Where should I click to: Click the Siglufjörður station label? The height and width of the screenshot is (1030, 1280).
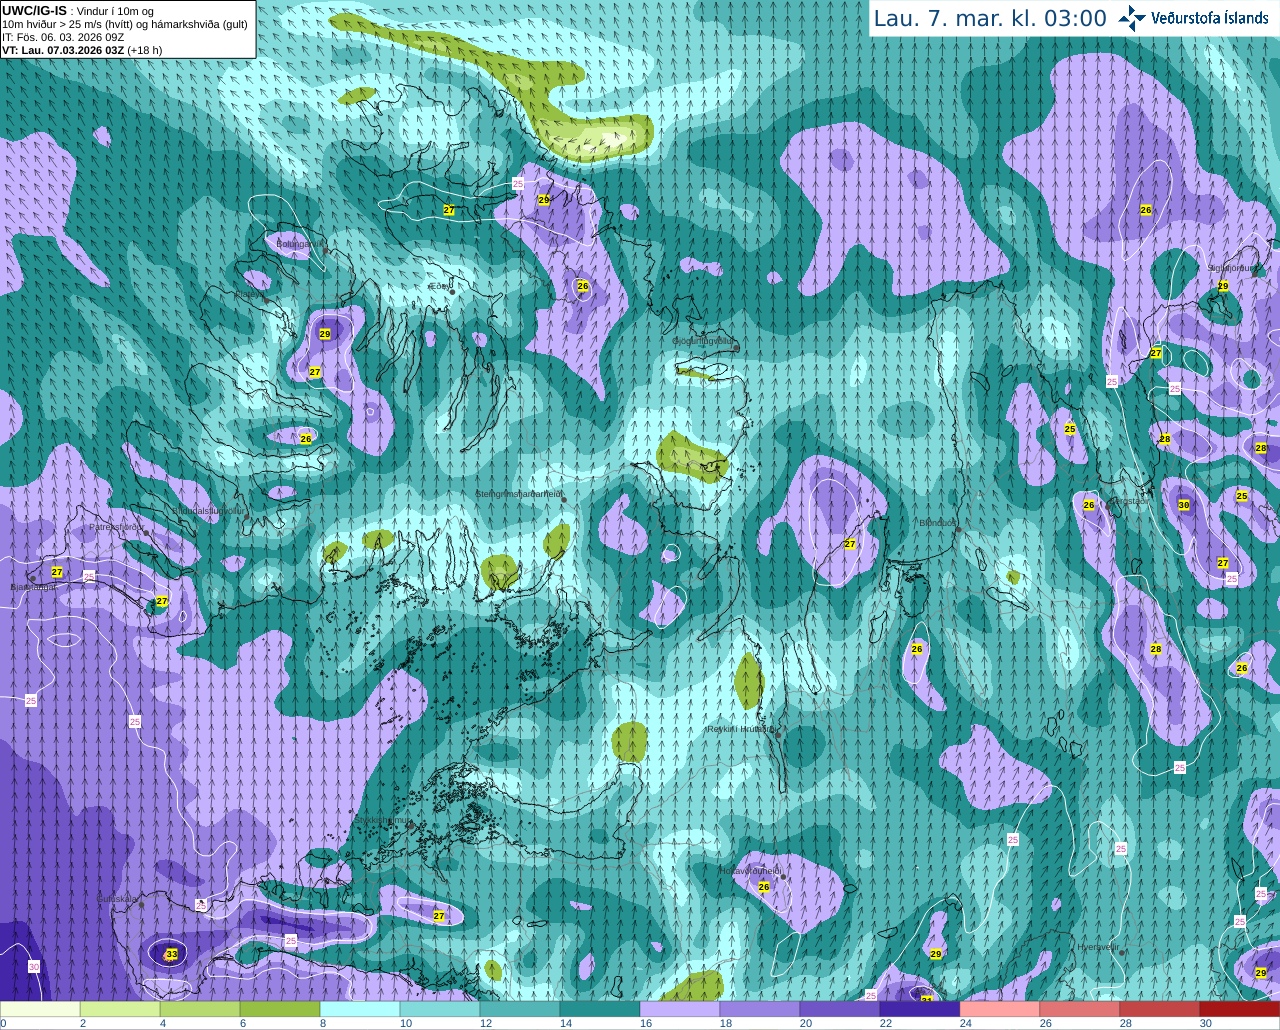tap(1230, 267)
